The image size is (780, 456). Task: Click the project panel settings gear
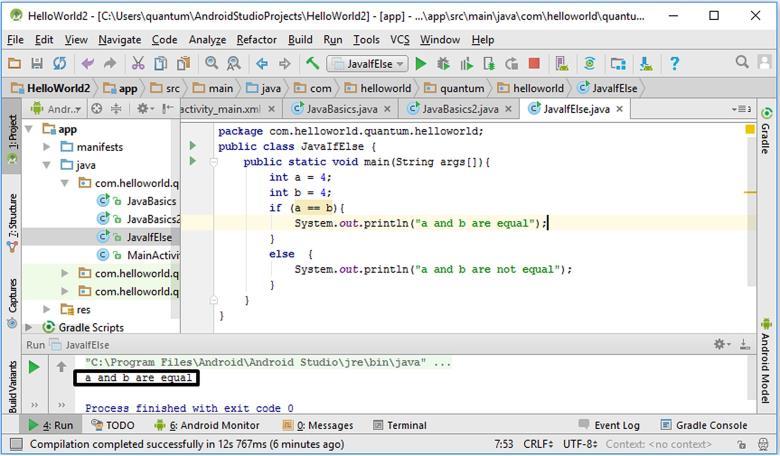[145, 108]
